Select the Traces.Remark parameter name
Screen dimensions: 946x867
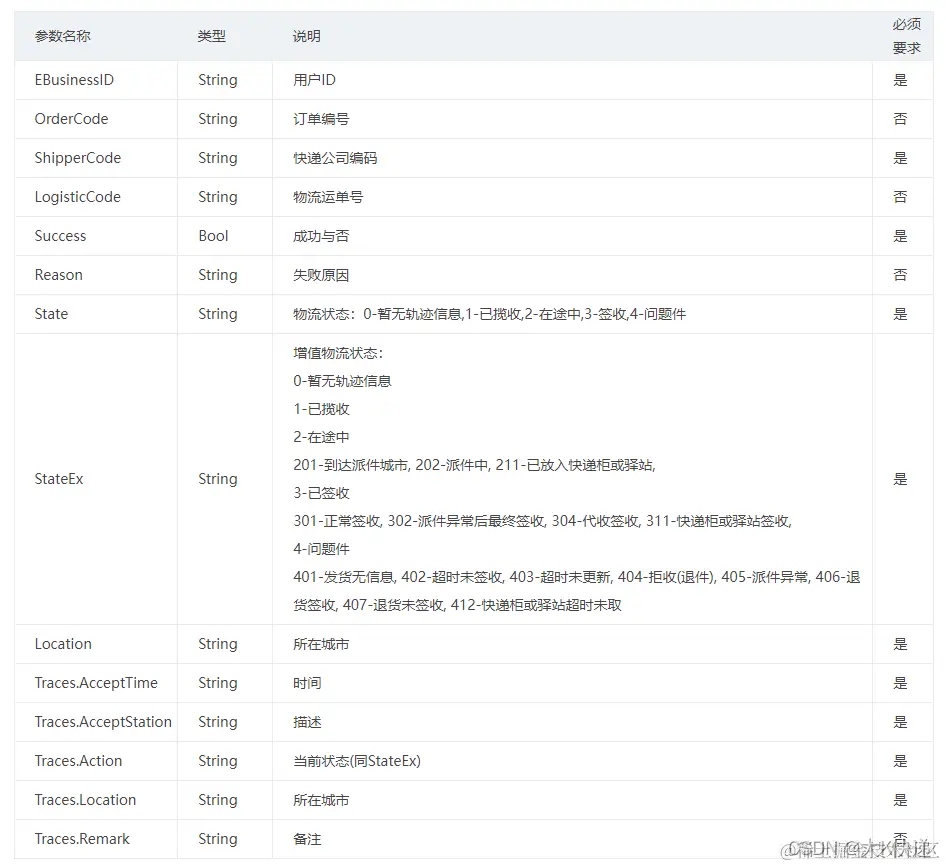click(x=82, y=839)
